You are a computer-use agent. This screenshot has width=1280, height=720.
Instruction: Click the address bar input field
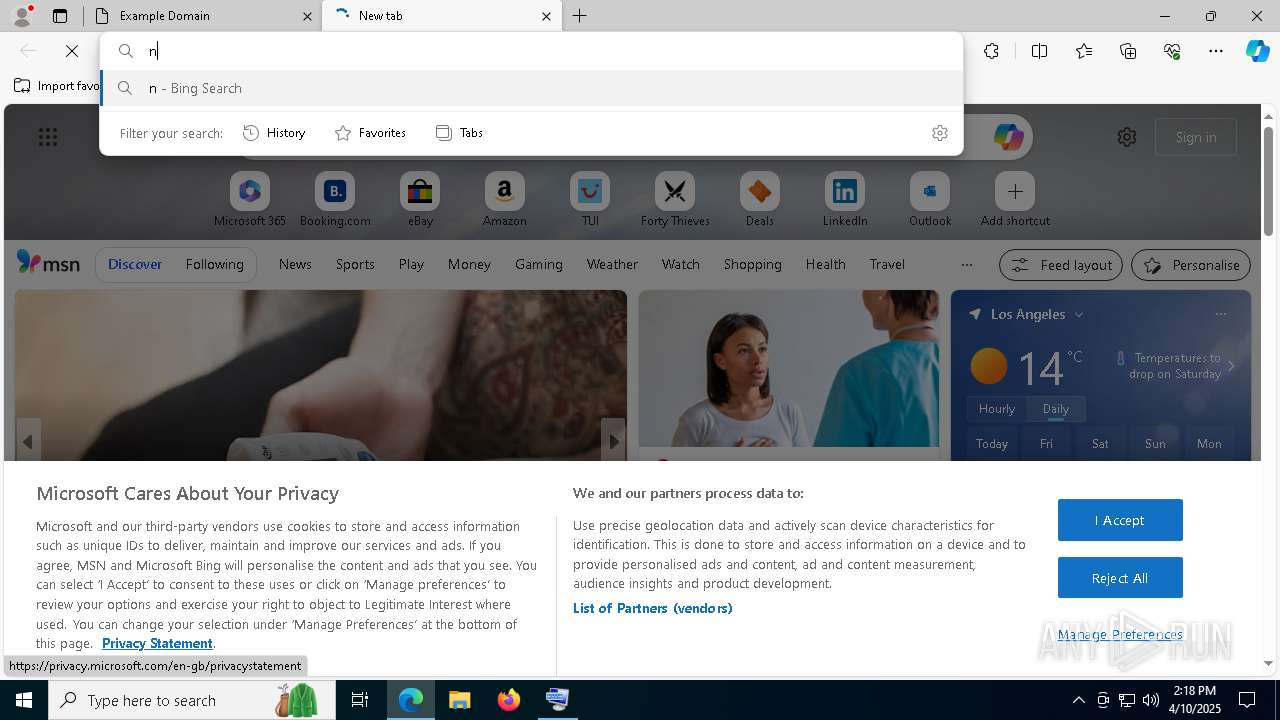(531, 51)
